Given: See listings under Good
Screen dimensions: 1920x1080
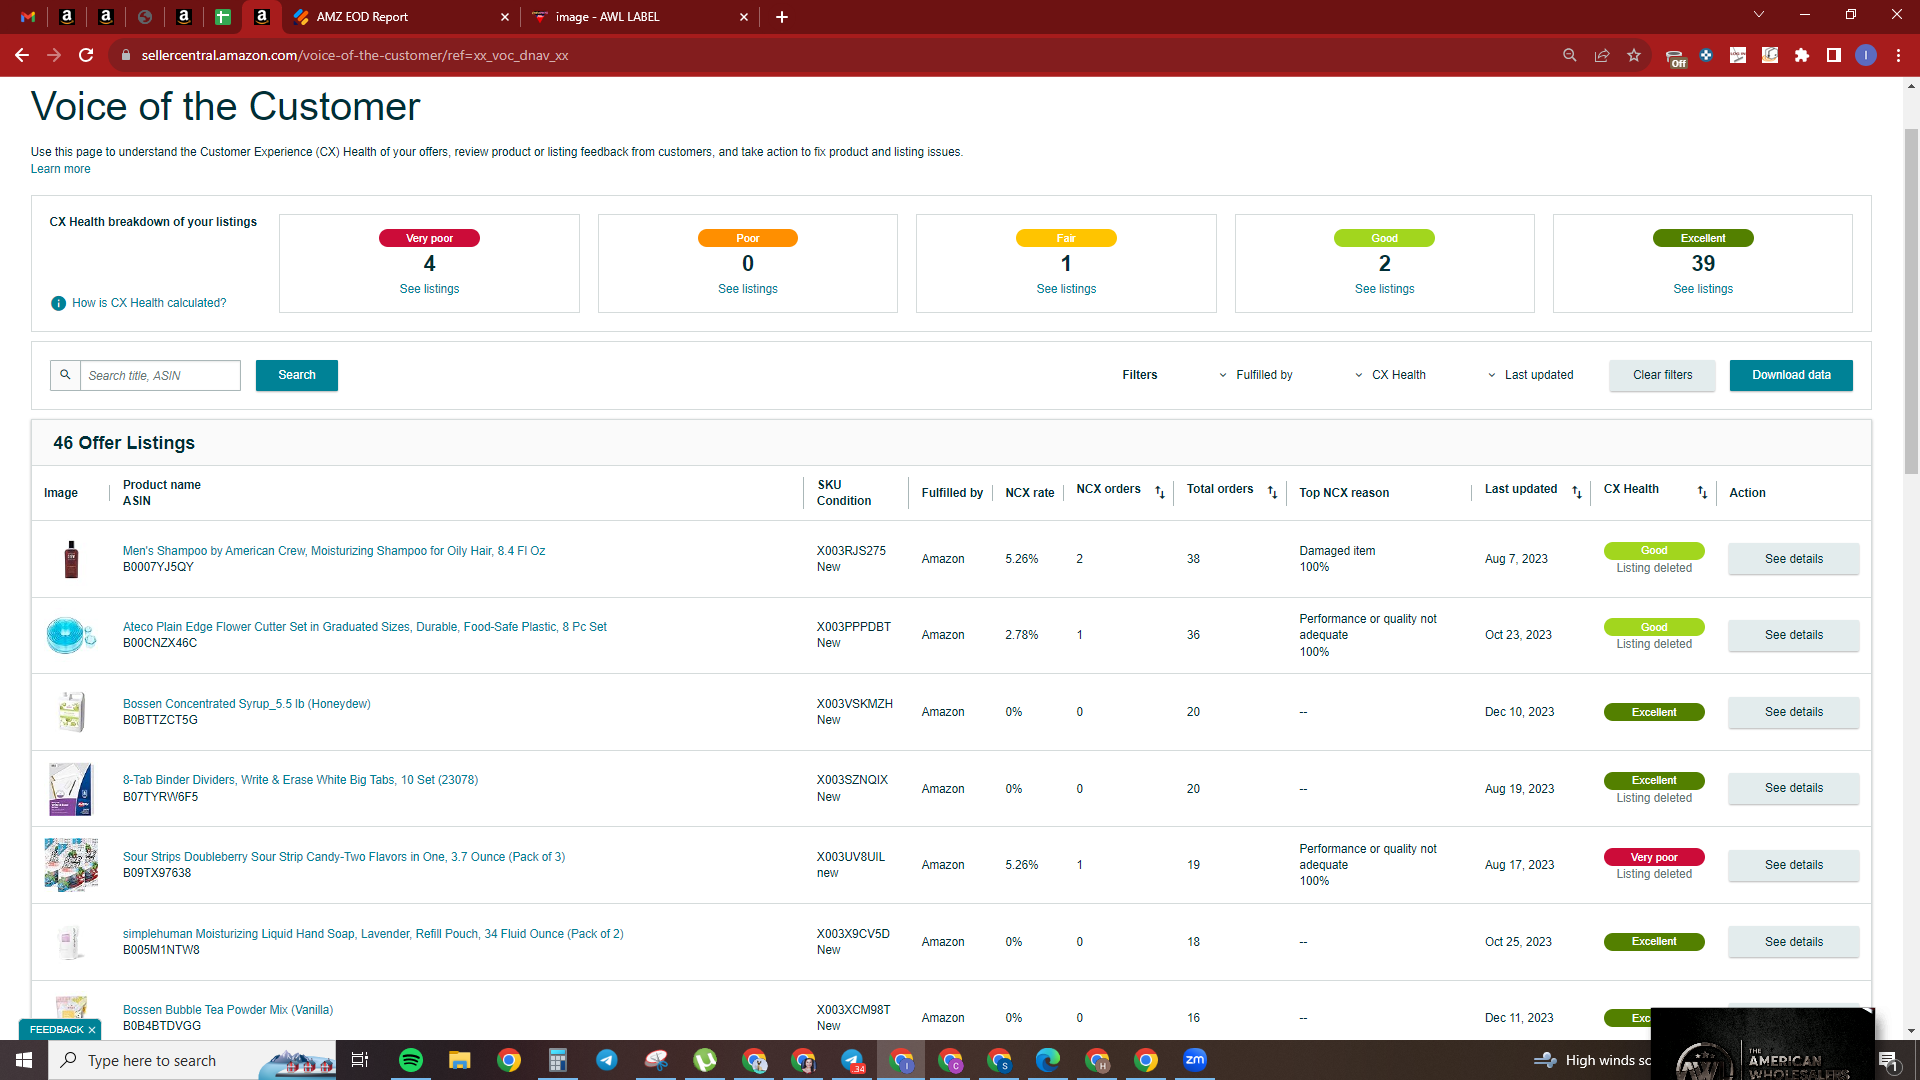Looking at the screenshot, I should pos(1385,289).
